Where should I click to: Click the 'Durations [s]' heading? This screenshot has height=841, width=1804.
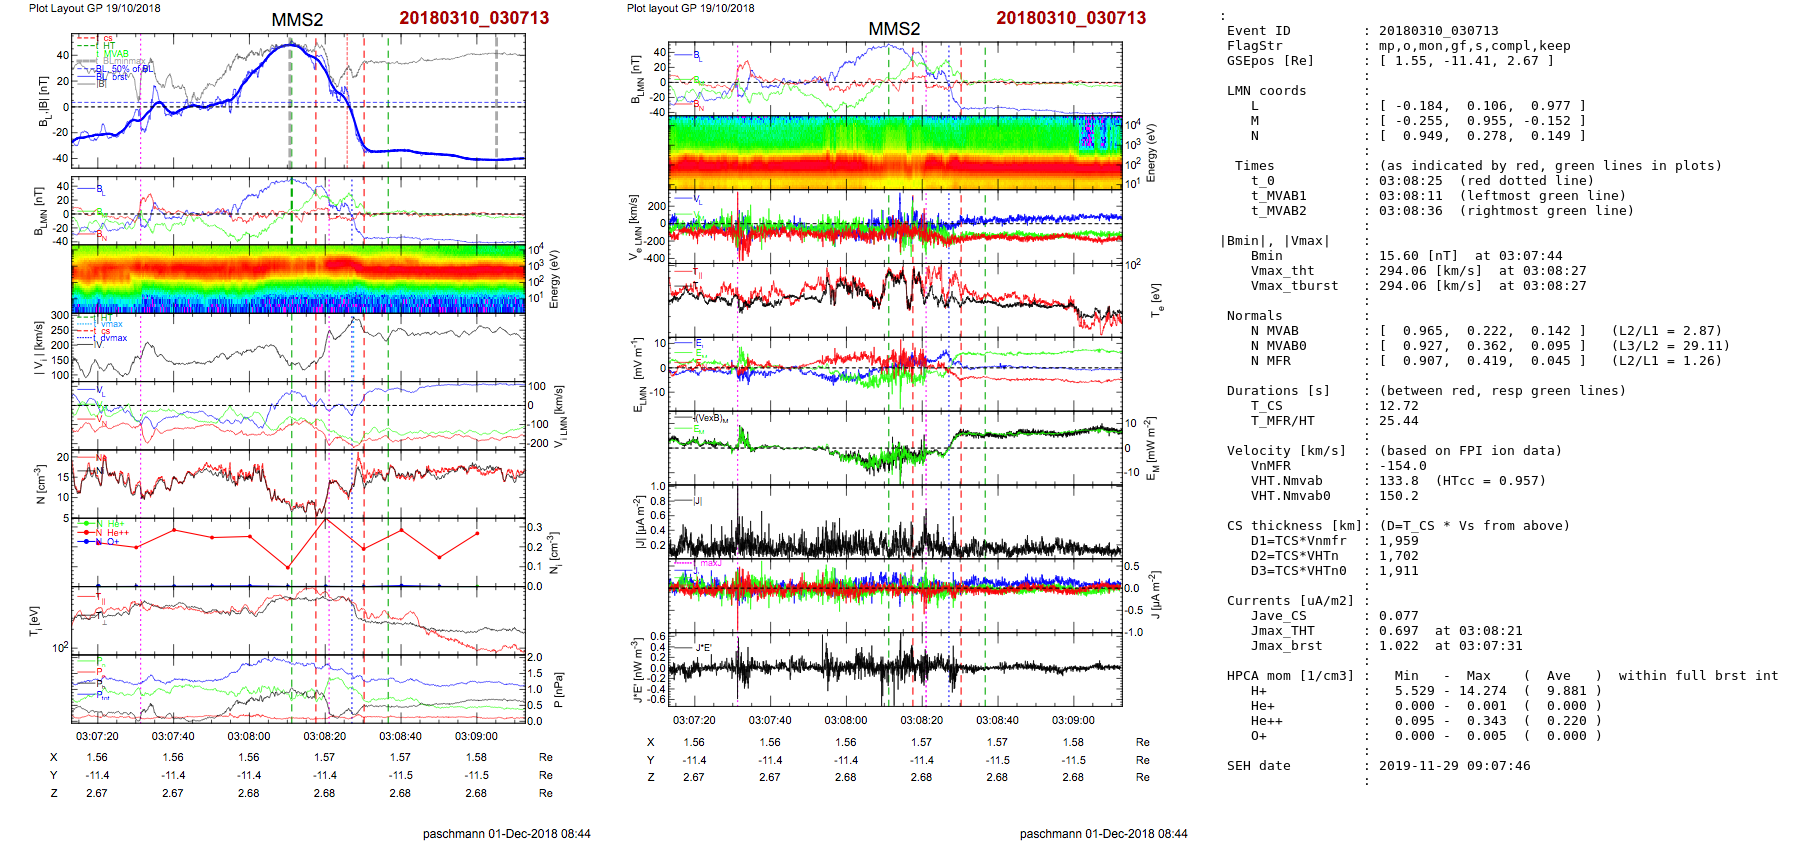(1279, 391)
